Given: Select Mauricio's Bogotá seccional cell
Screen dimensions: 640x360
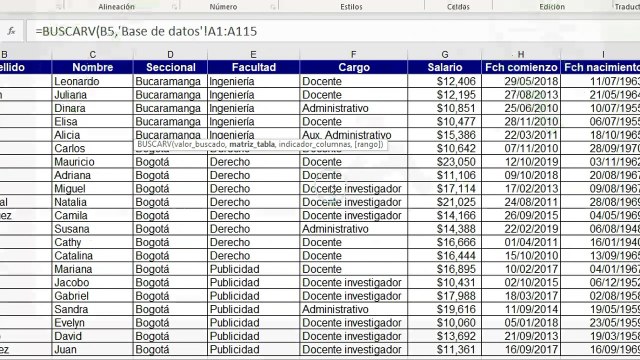Looking at the screenshot, I should pyautogui.click(x=170, y=162).
